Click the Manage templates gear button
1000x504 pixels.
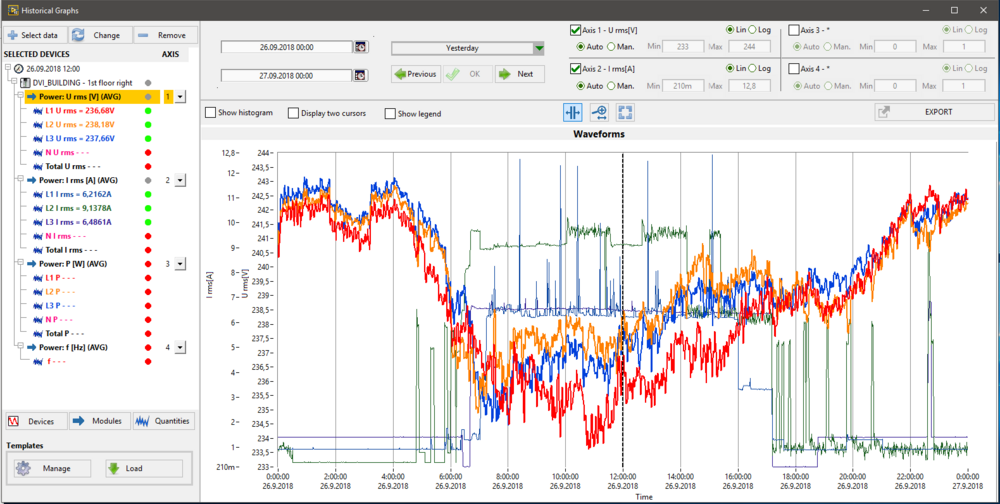point(52,468)
